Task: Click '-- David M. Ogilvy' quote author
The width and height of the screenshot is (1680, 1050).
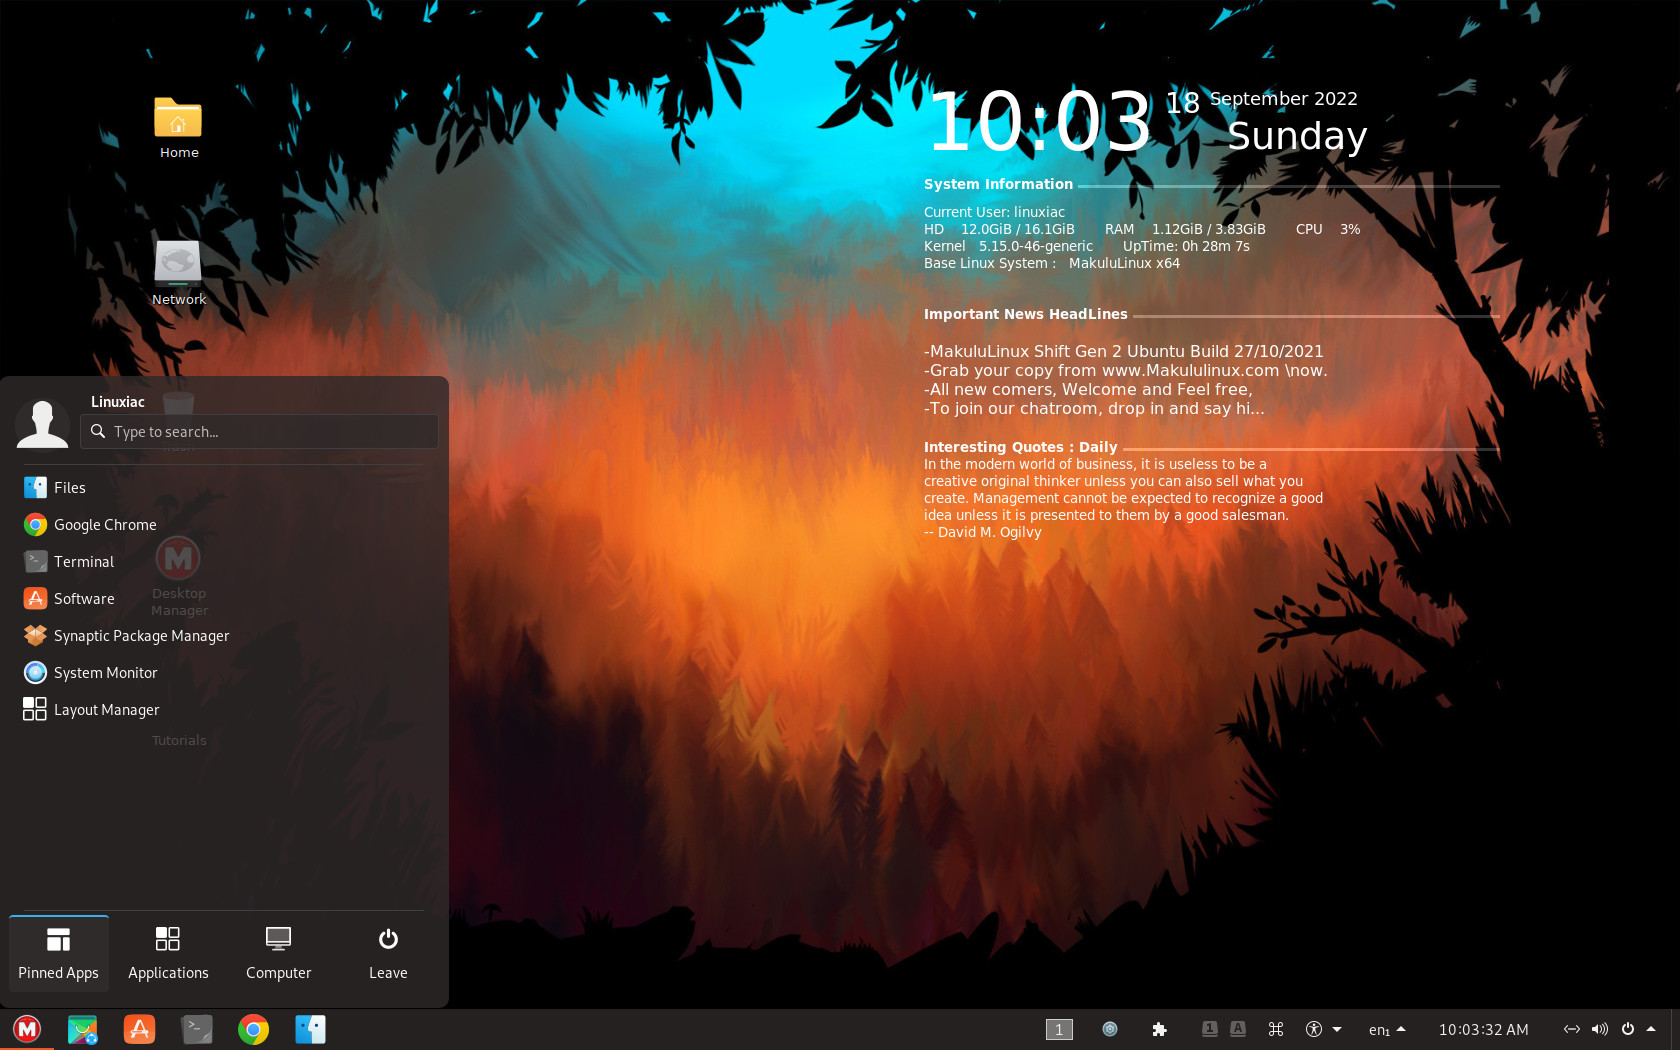Action: (982, 532)
